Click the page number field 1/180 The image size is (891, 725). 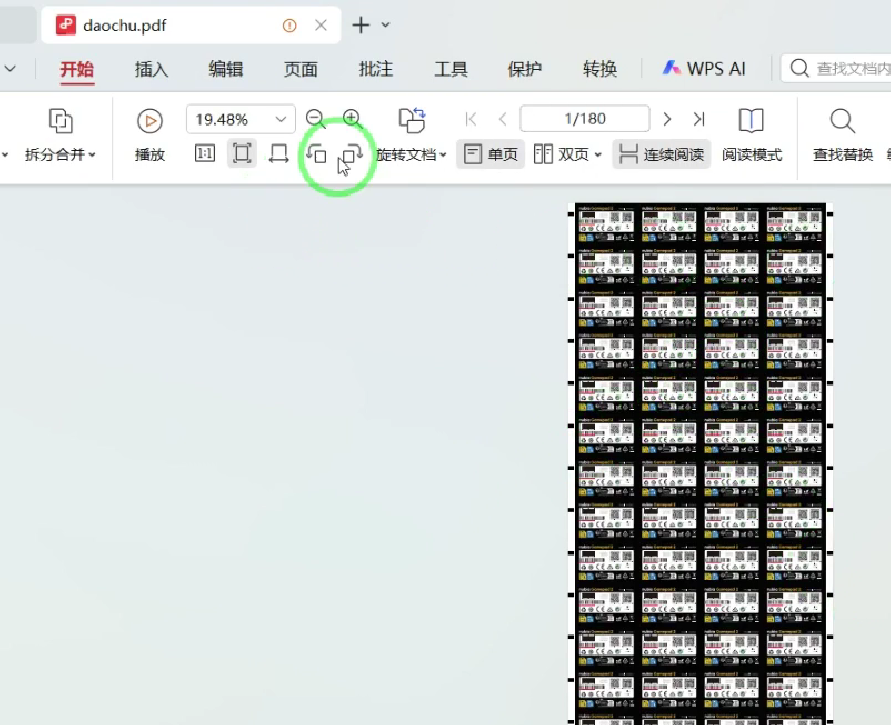(x=585, y=119)
